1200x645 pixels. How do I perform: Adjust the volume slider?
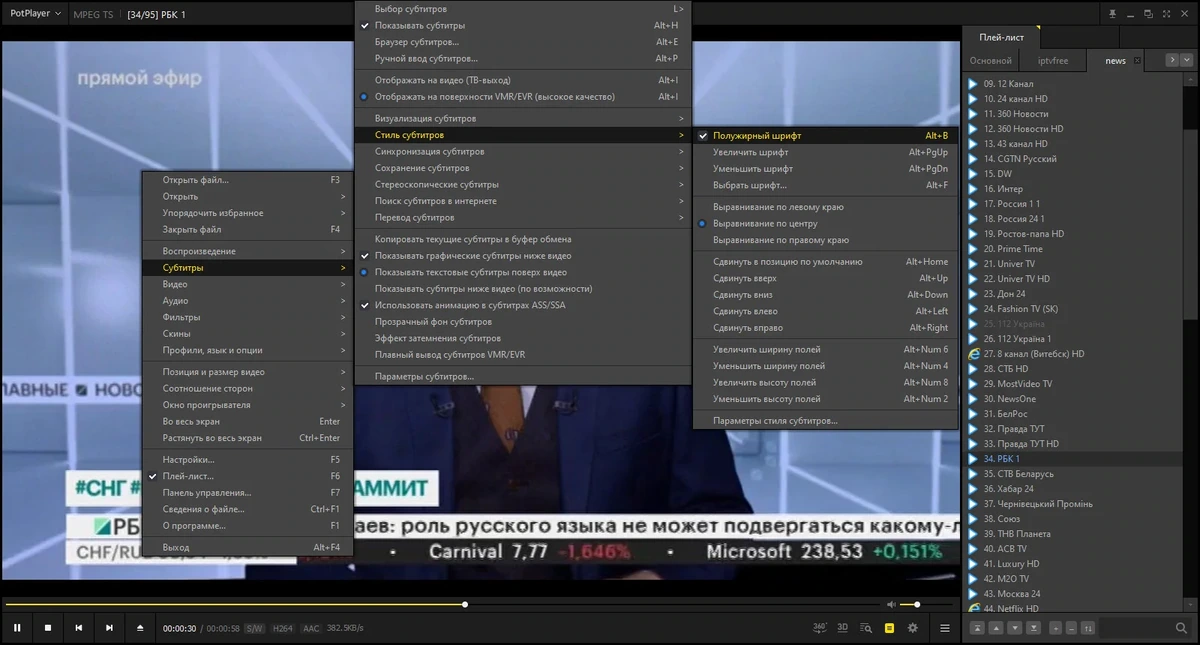tap(909, 604)
